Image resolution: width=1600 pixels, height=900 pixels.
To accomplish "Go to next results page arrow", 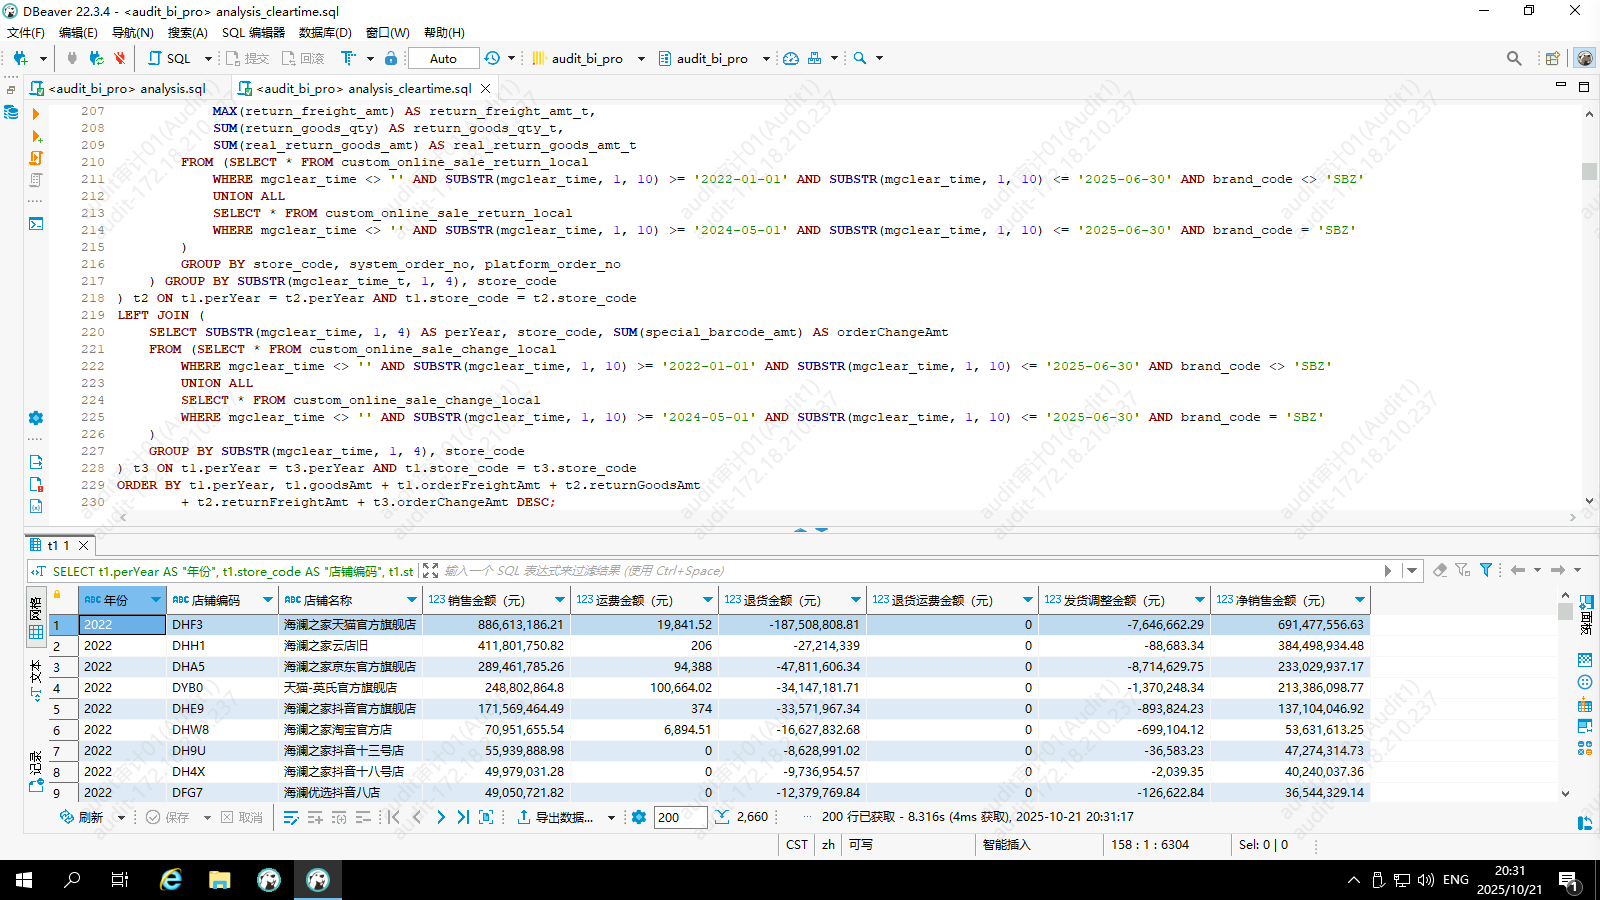I will click(440, 817).
